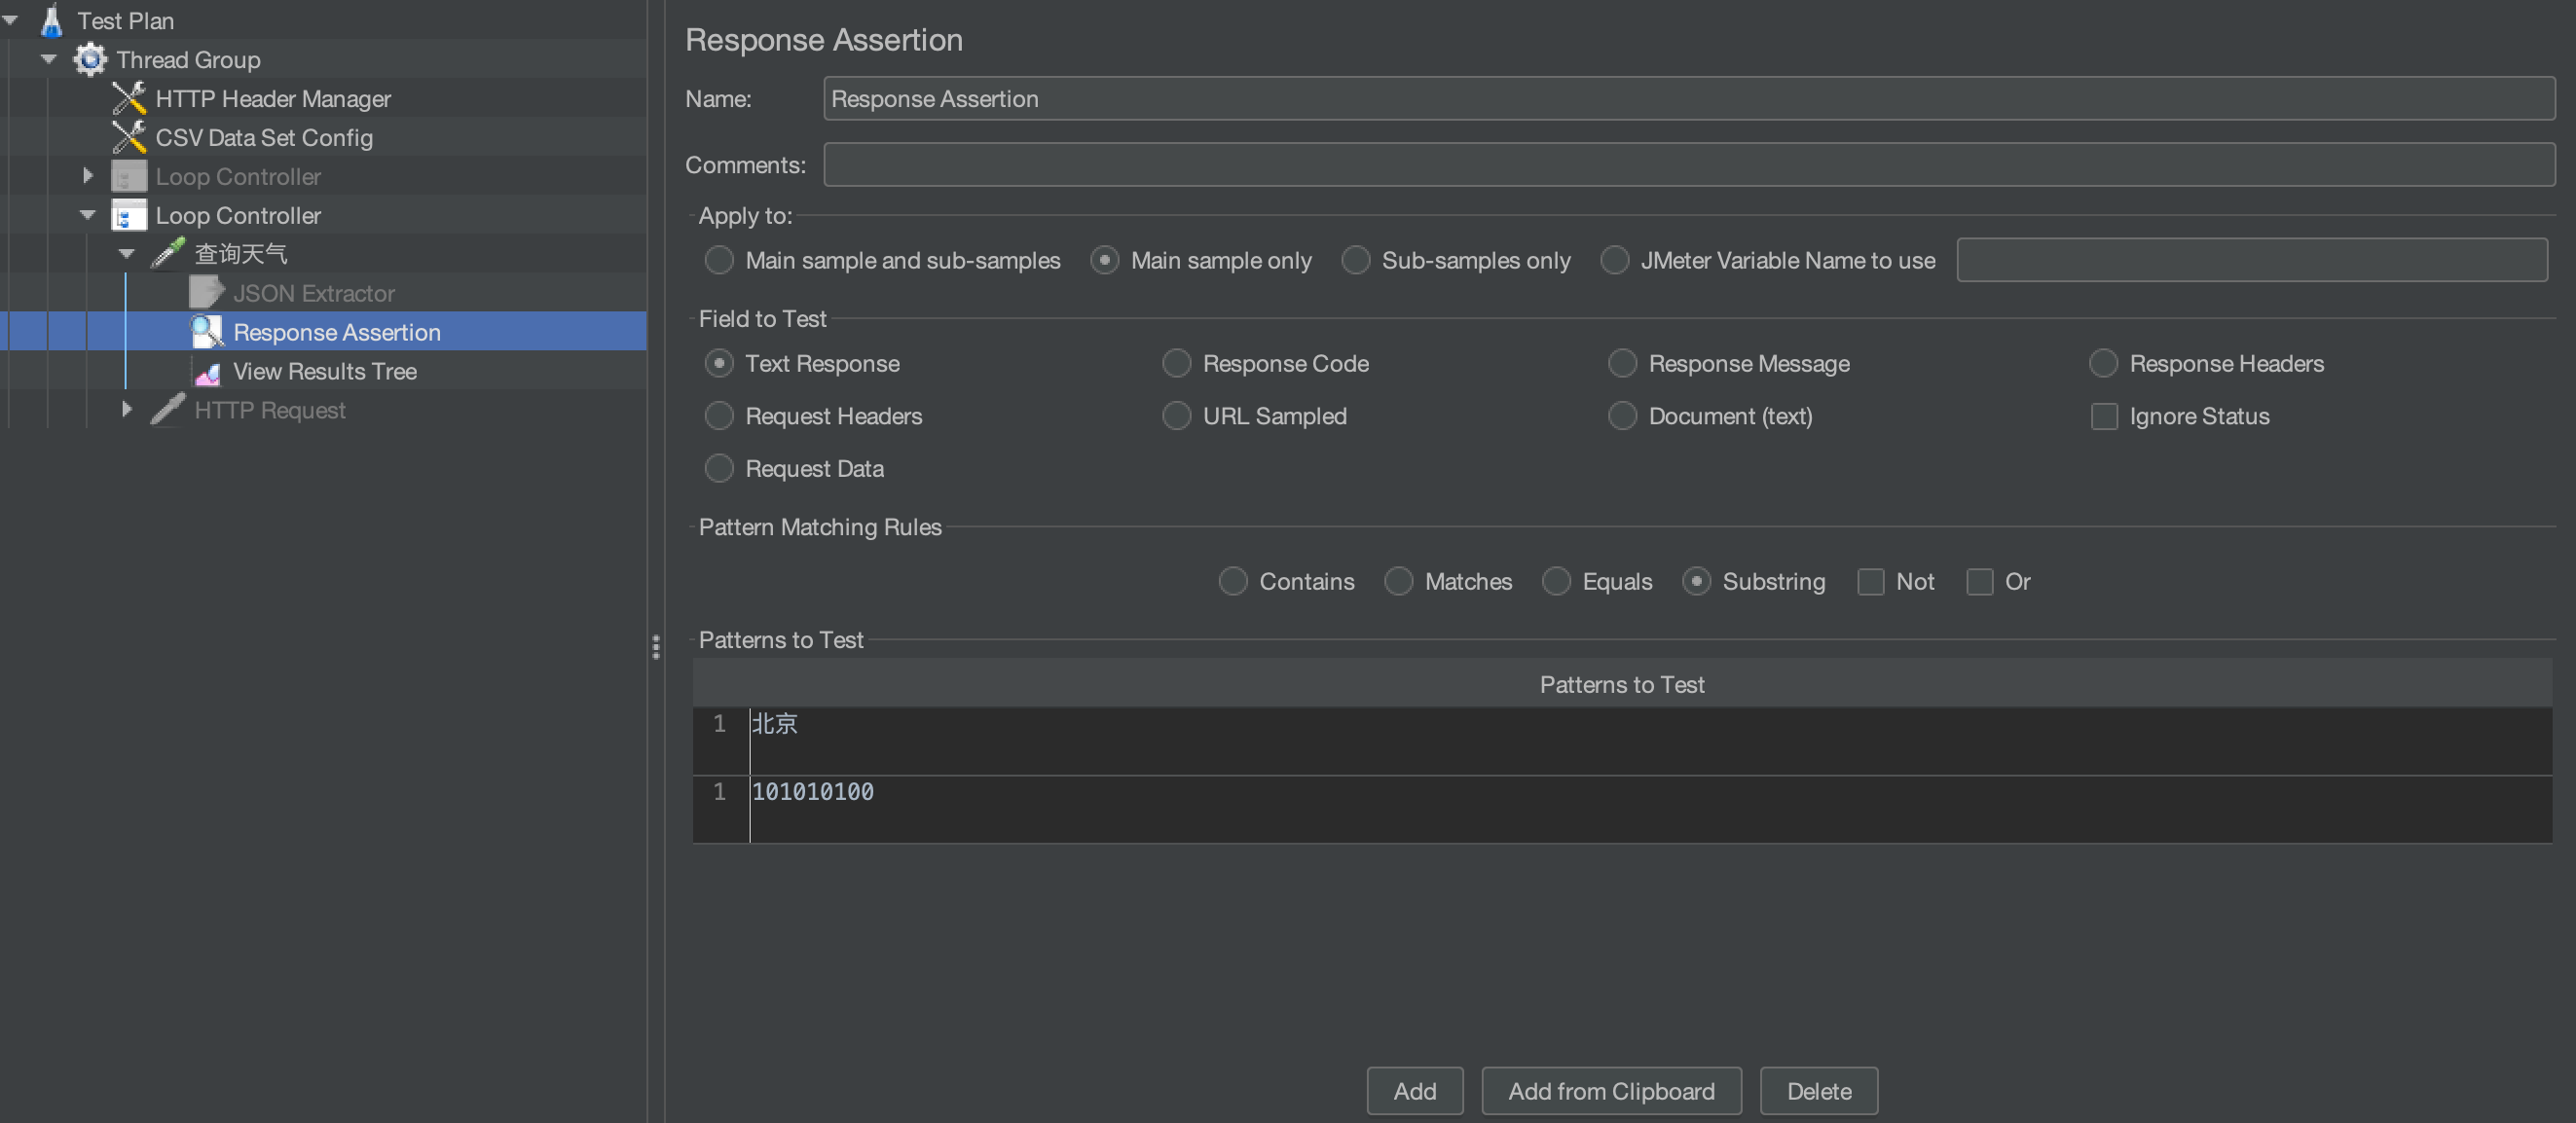Click the Response Assertion magnifier icon

coord(207,332)
